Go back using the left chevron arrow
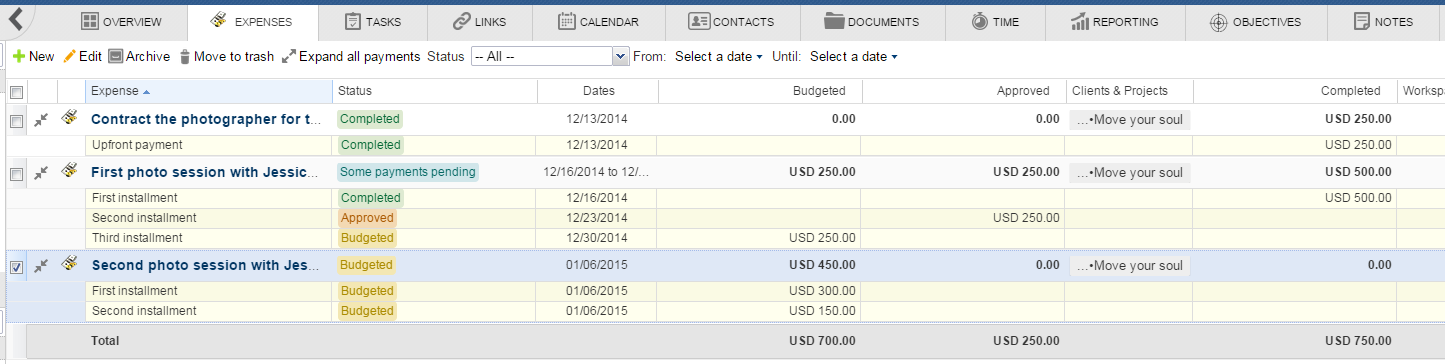The image size is (1445, 364). pos(16,18)
